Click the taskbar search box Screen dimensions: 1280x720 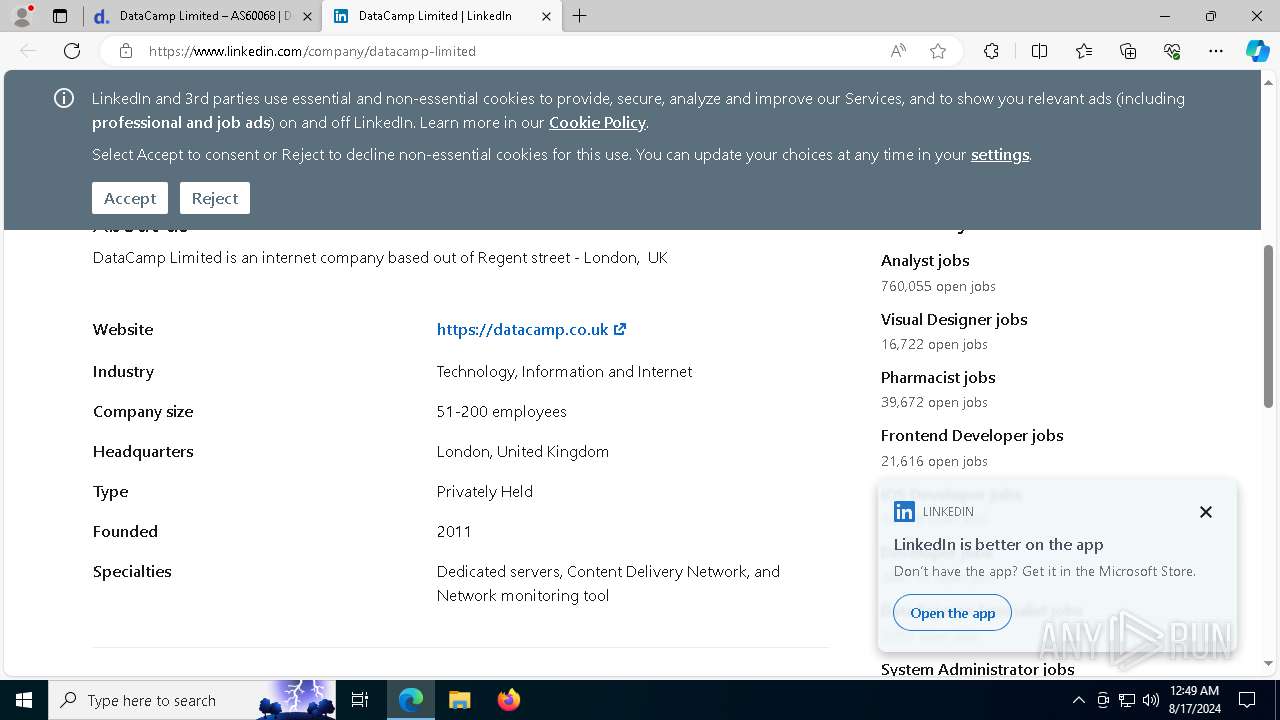(192, 700)
